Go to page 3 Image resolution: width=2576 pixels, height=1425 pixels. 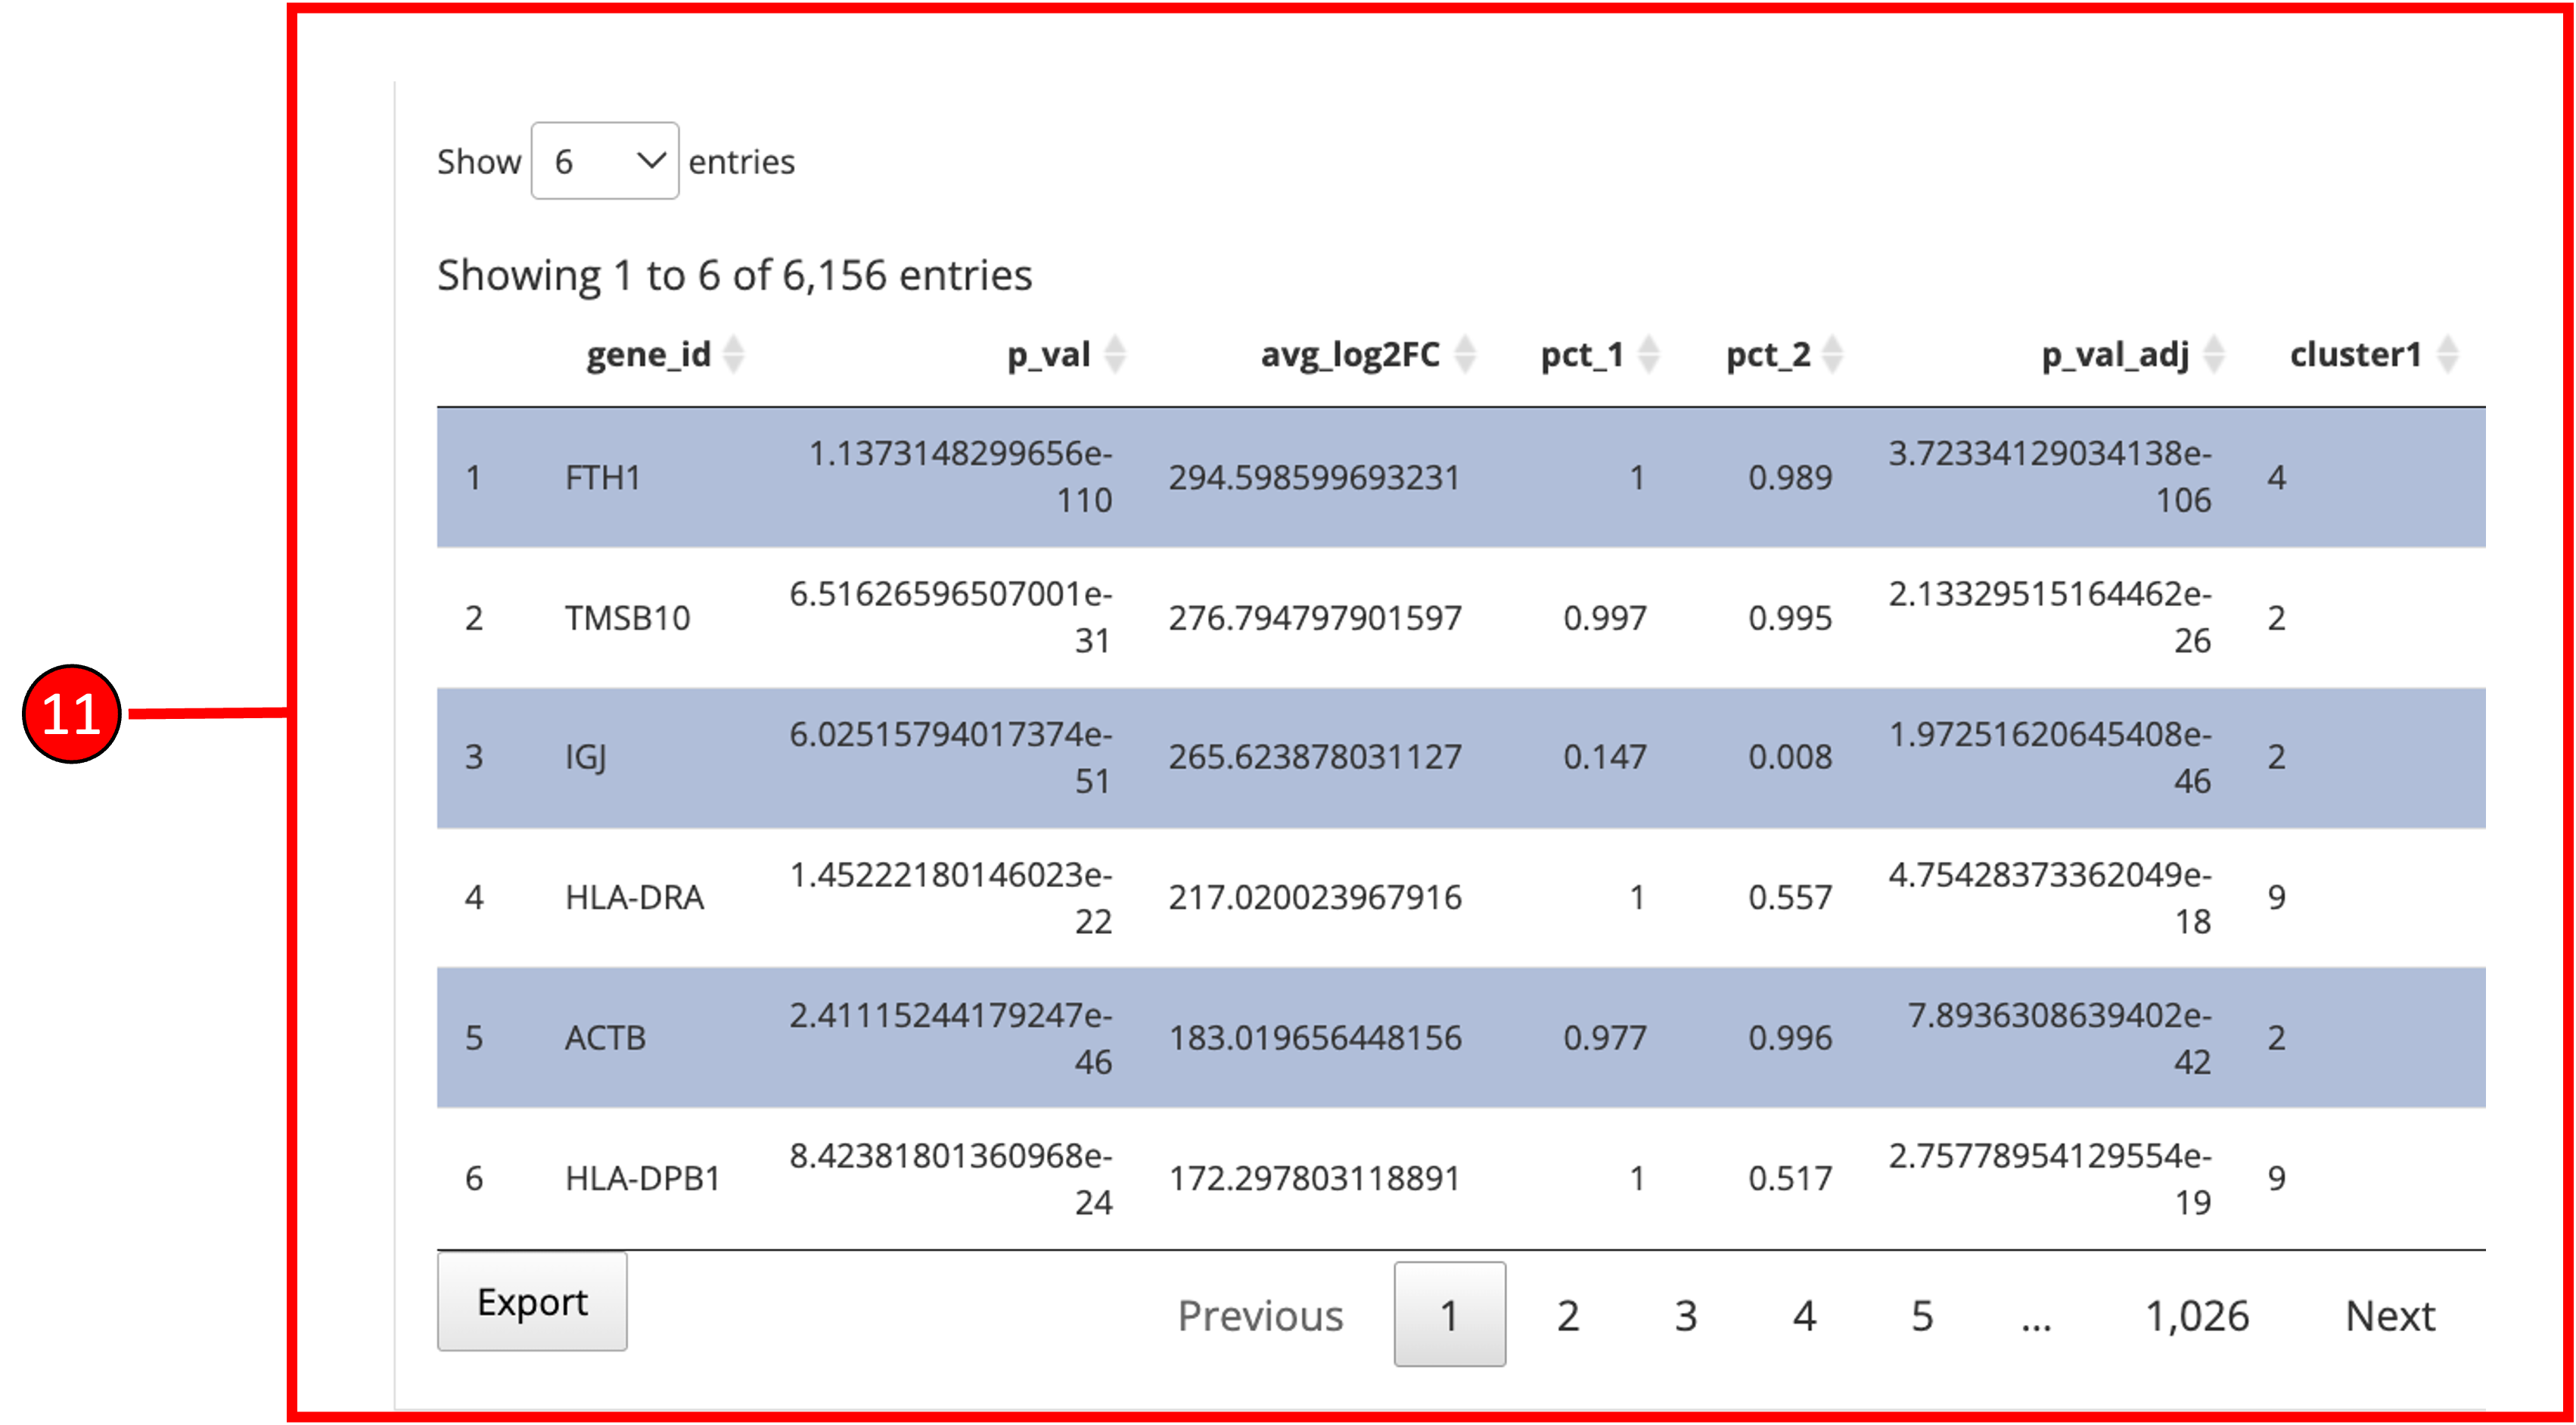(1685, 1315)
